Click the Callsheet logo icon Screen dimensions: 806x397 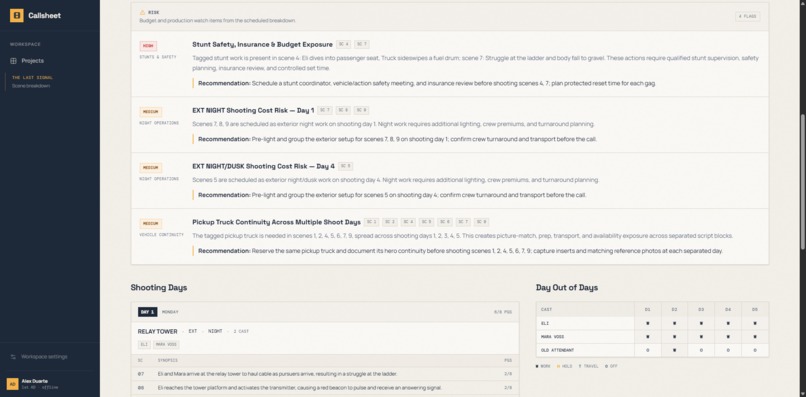click(x=16, y=15)
